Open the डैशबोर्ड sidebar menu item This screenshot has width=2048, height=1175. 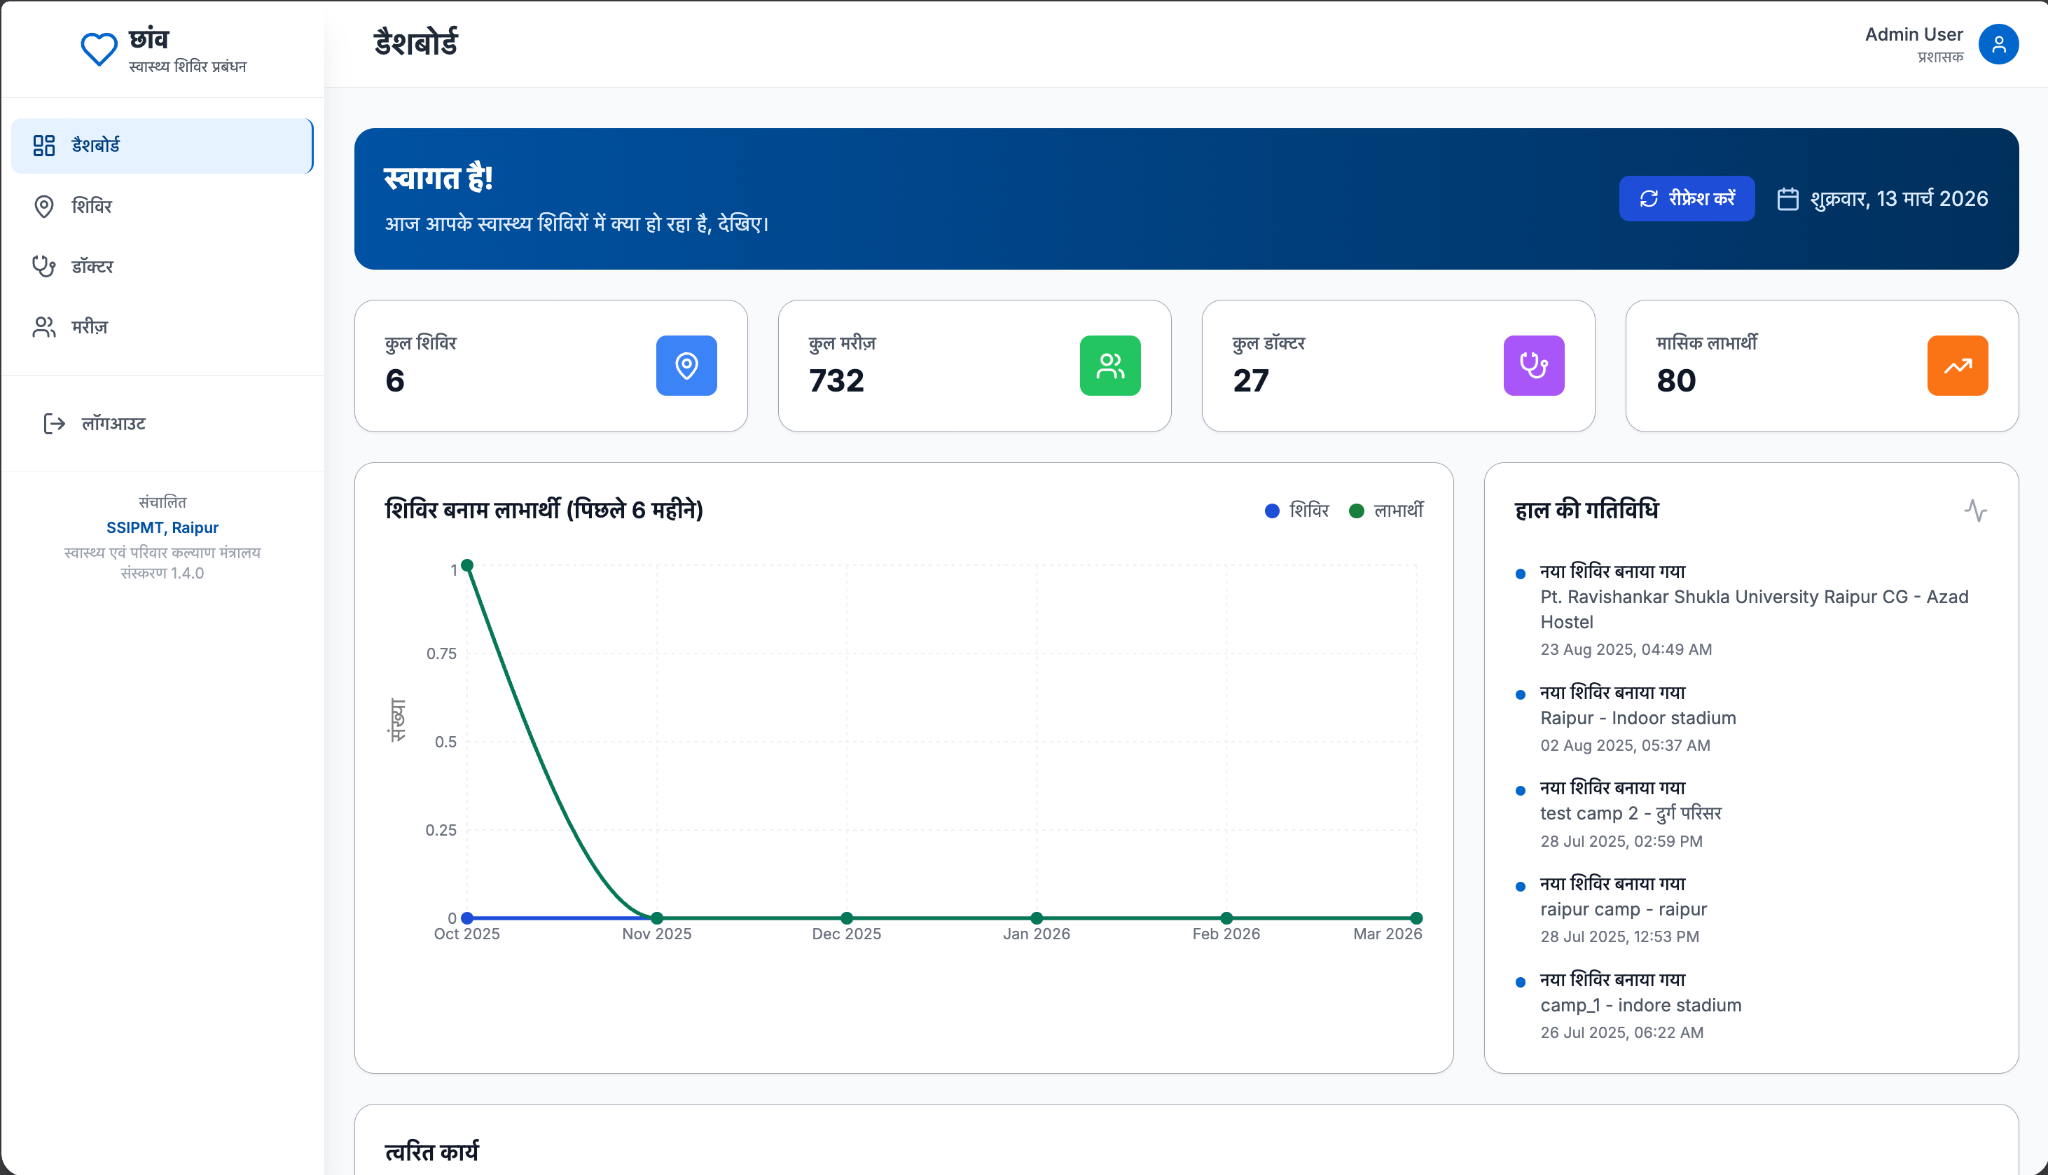[x=162, y=146]
